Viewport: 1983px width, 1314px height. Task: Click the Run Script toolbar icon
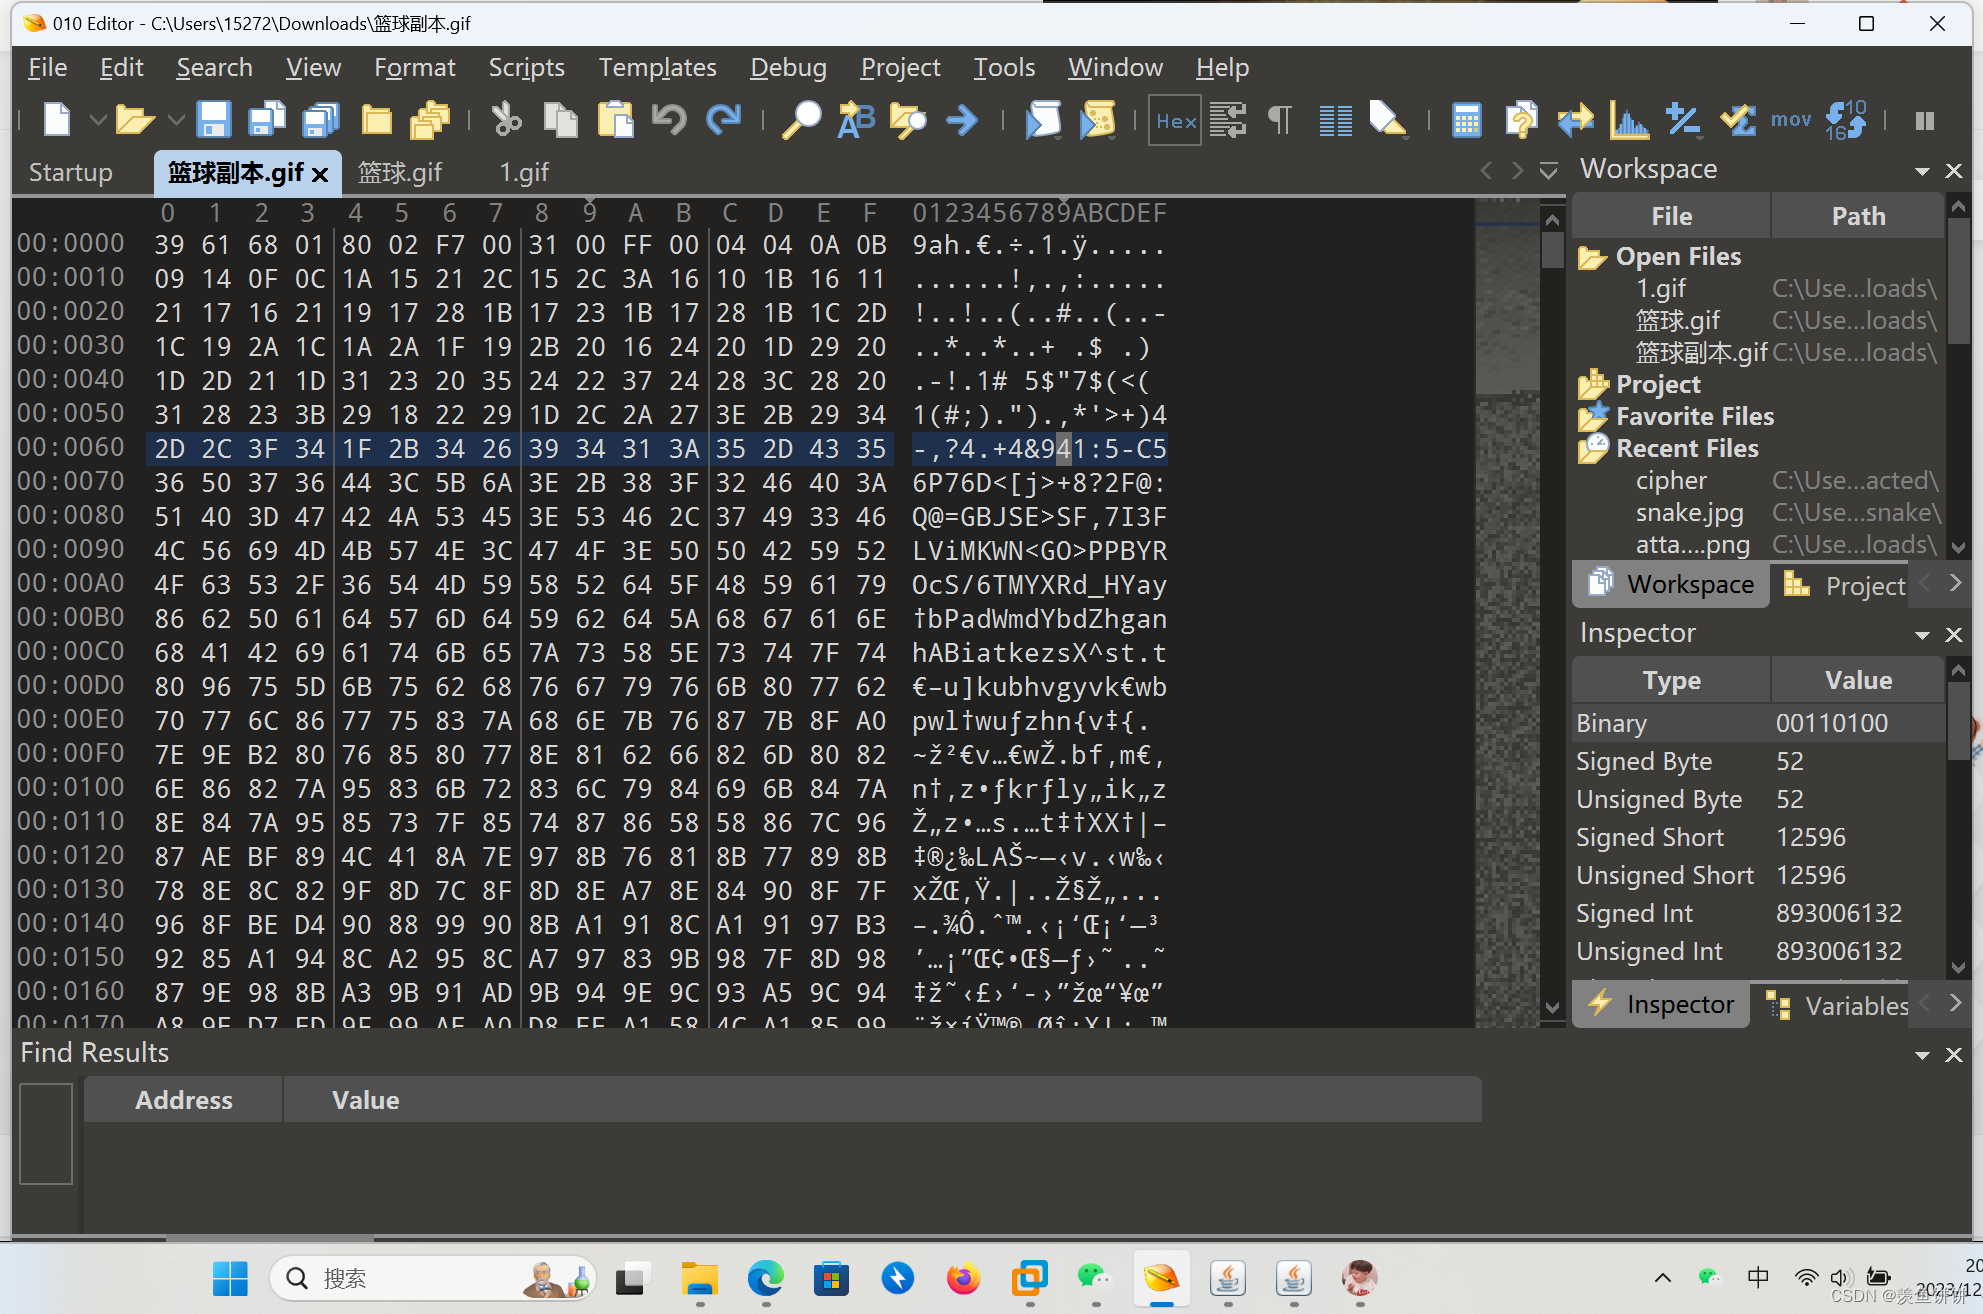[x=1043, y=120]
